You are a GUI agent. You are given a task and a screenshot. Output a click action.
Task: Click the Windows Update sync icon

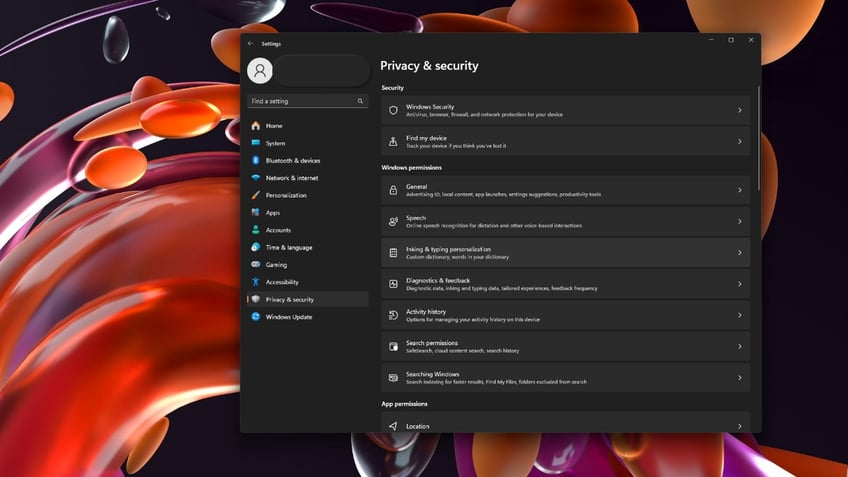(x=256, y=316)
